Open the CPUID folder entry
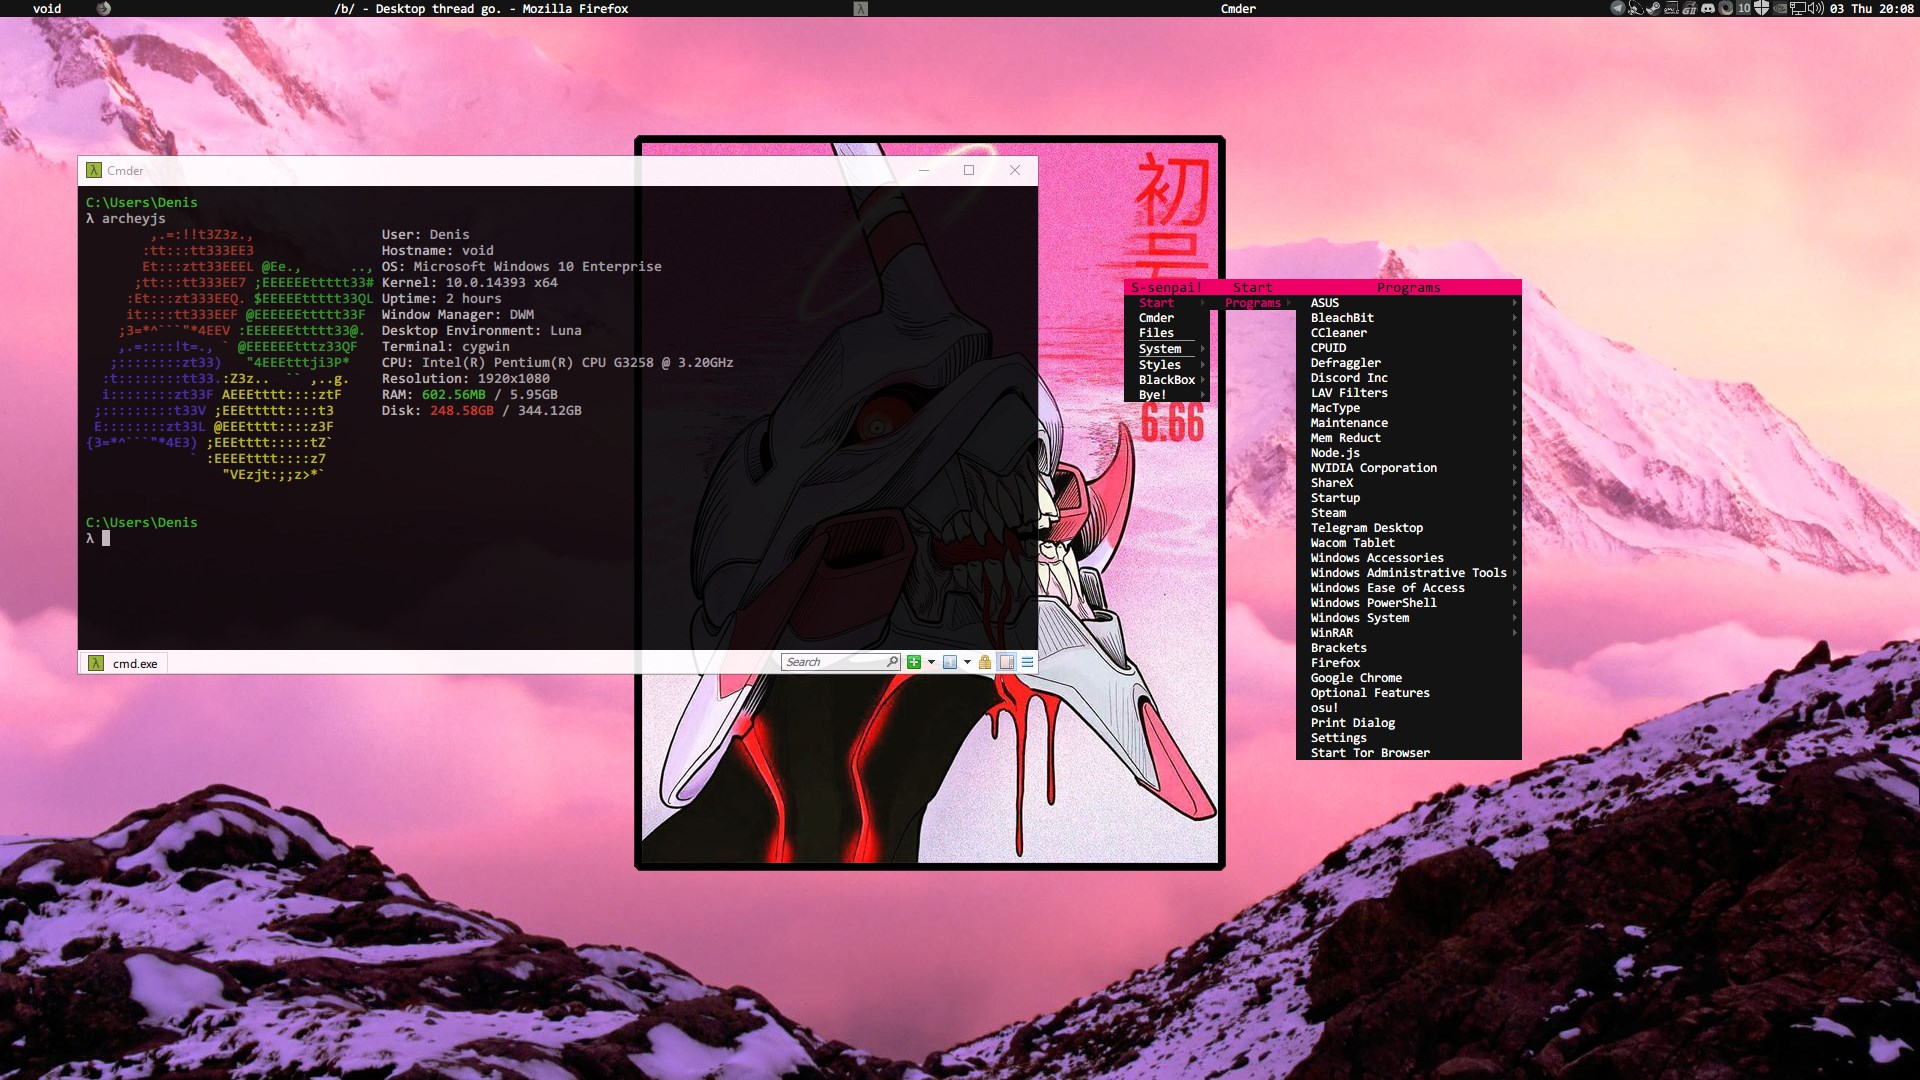 (1409, 348)
